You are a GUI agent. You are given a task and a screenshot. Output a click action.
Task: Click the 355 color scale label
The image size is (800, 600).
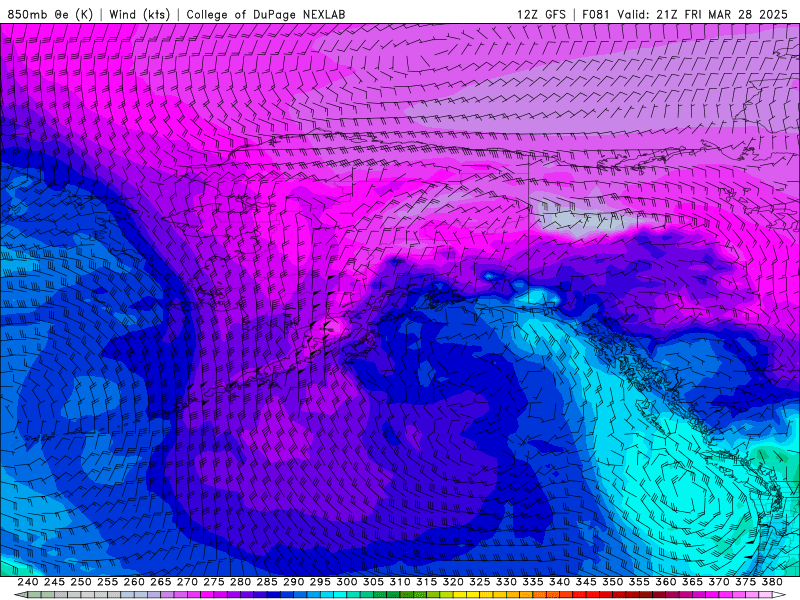point(639,582)
